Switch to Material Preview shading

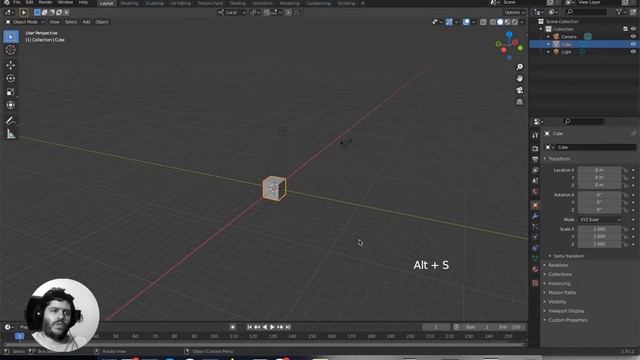[507, 22]
